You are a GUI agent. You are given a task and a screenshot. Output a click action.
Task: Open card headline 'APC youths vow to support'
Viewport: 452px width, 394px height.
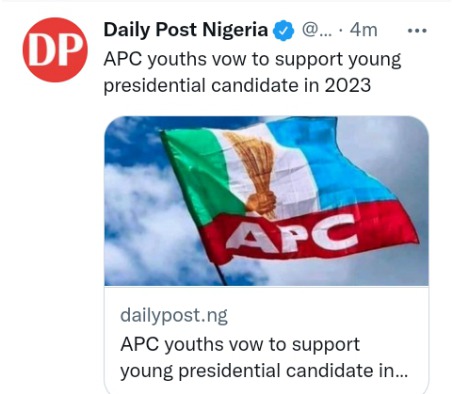pos(240,344)
